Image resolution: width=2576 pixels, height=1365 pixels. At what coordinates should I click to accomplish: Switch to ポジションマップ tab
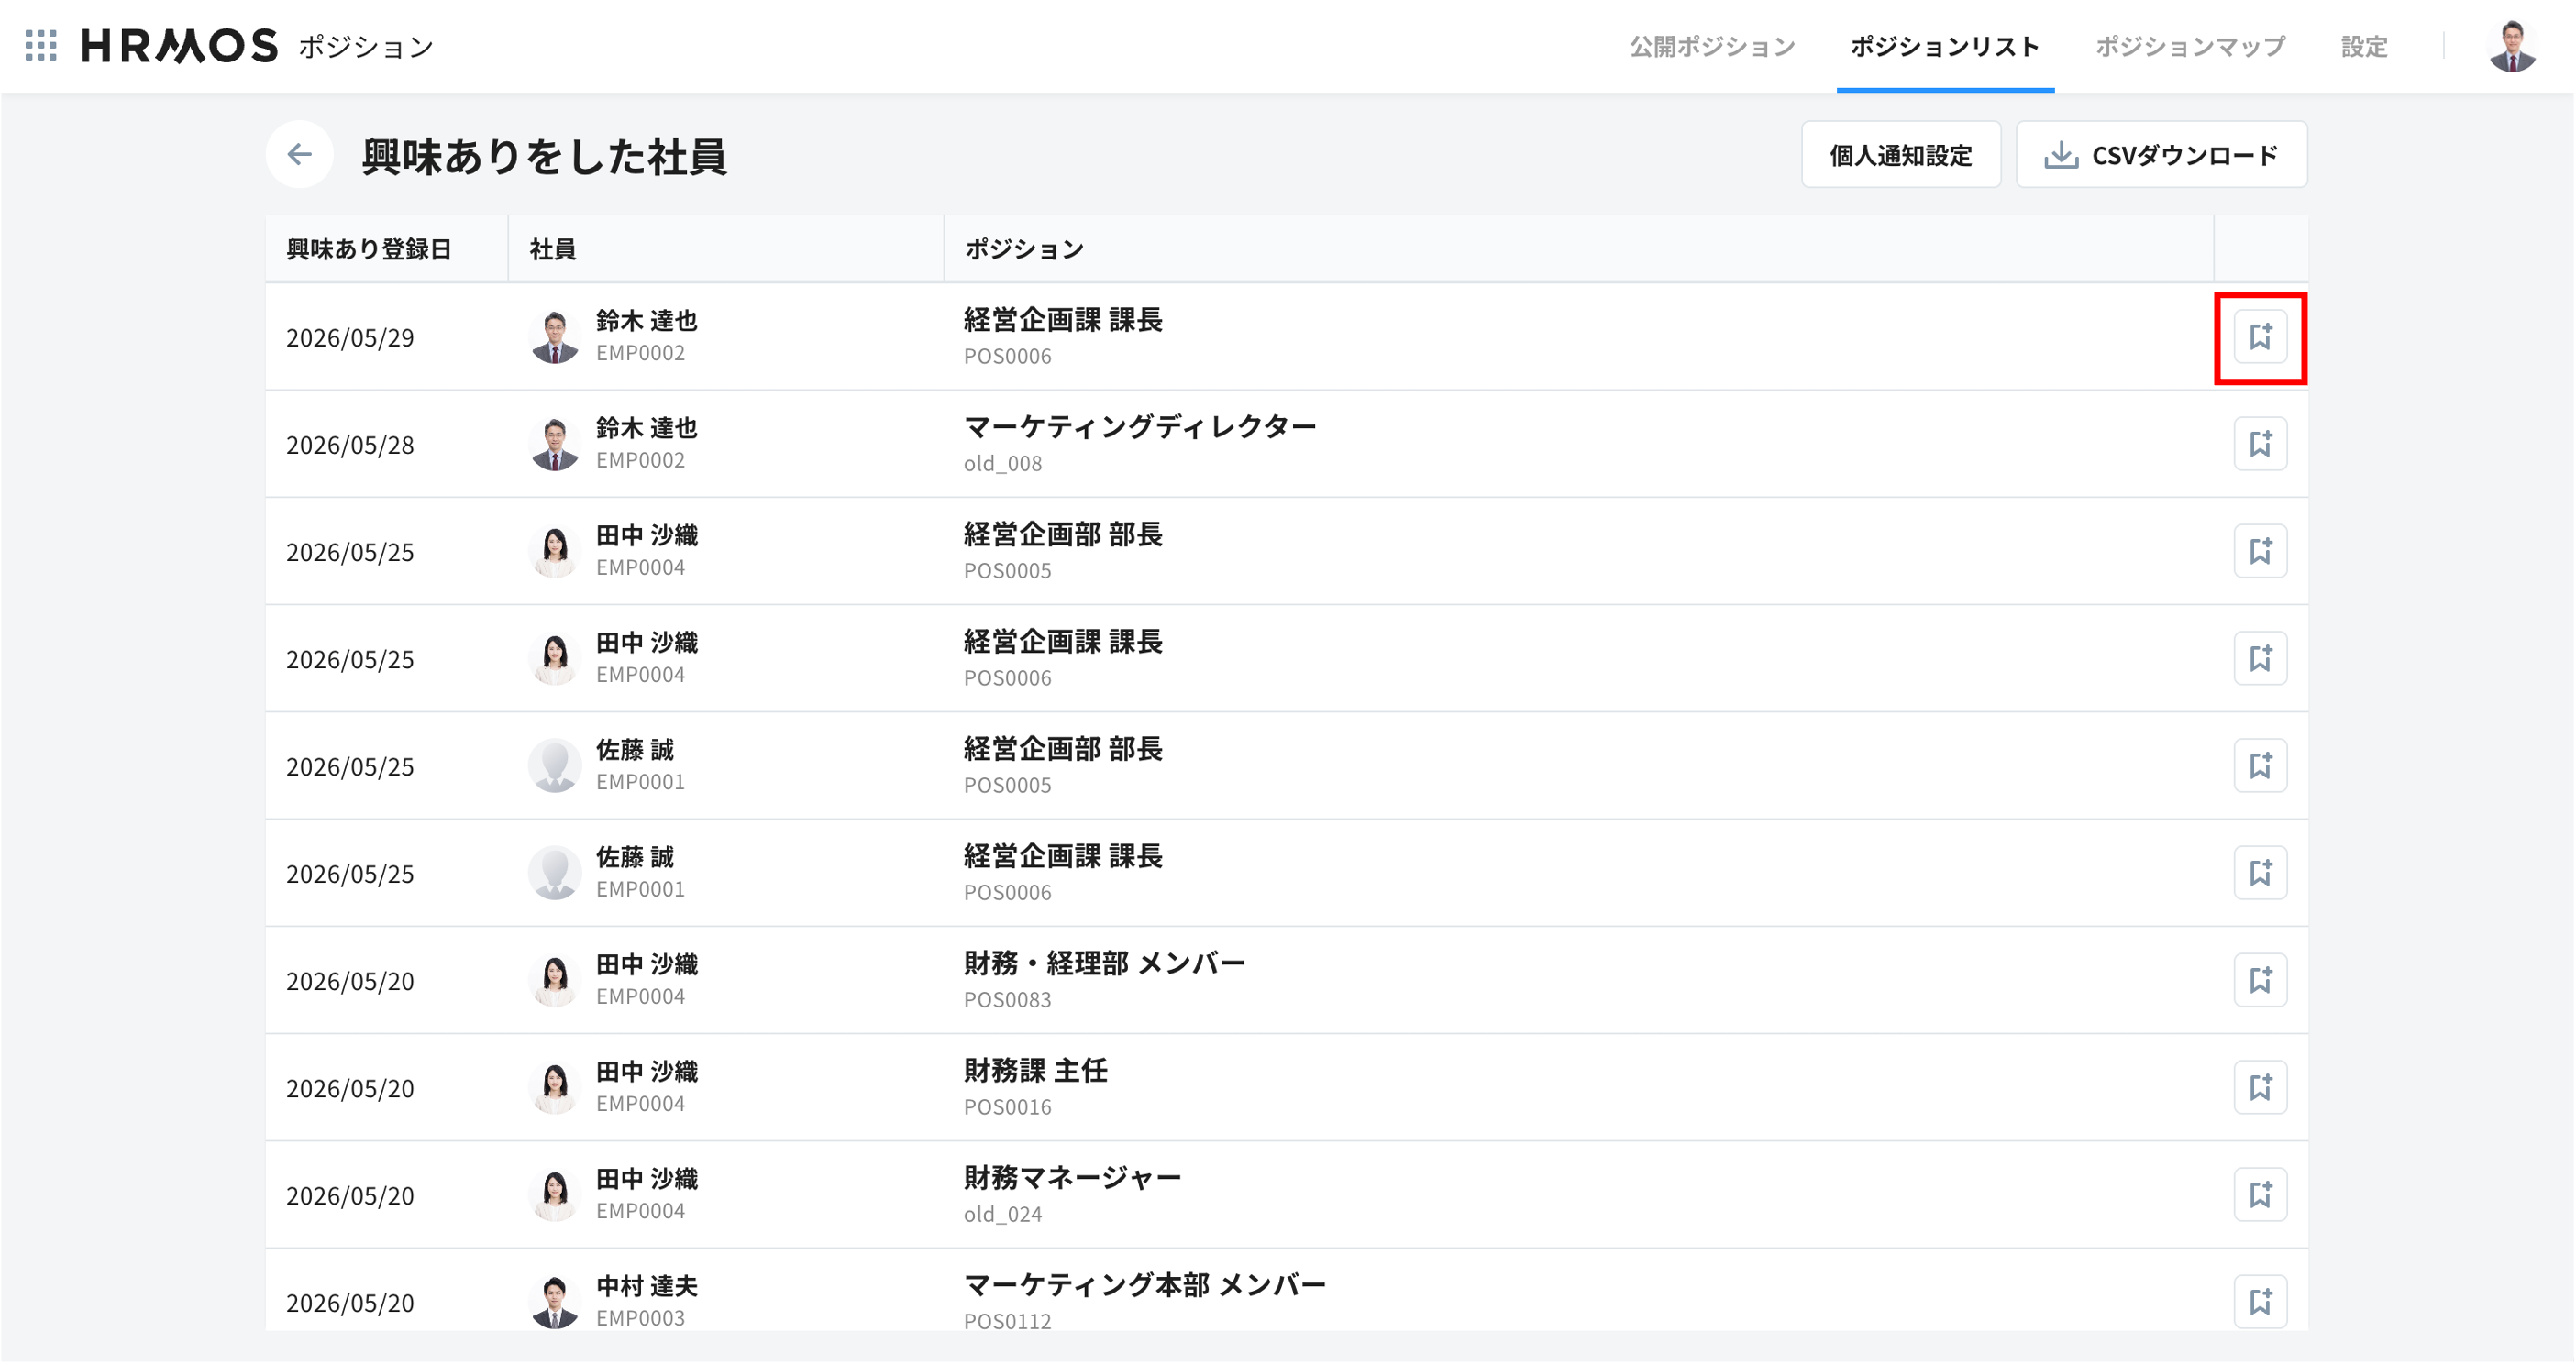tap(2190, 46)
